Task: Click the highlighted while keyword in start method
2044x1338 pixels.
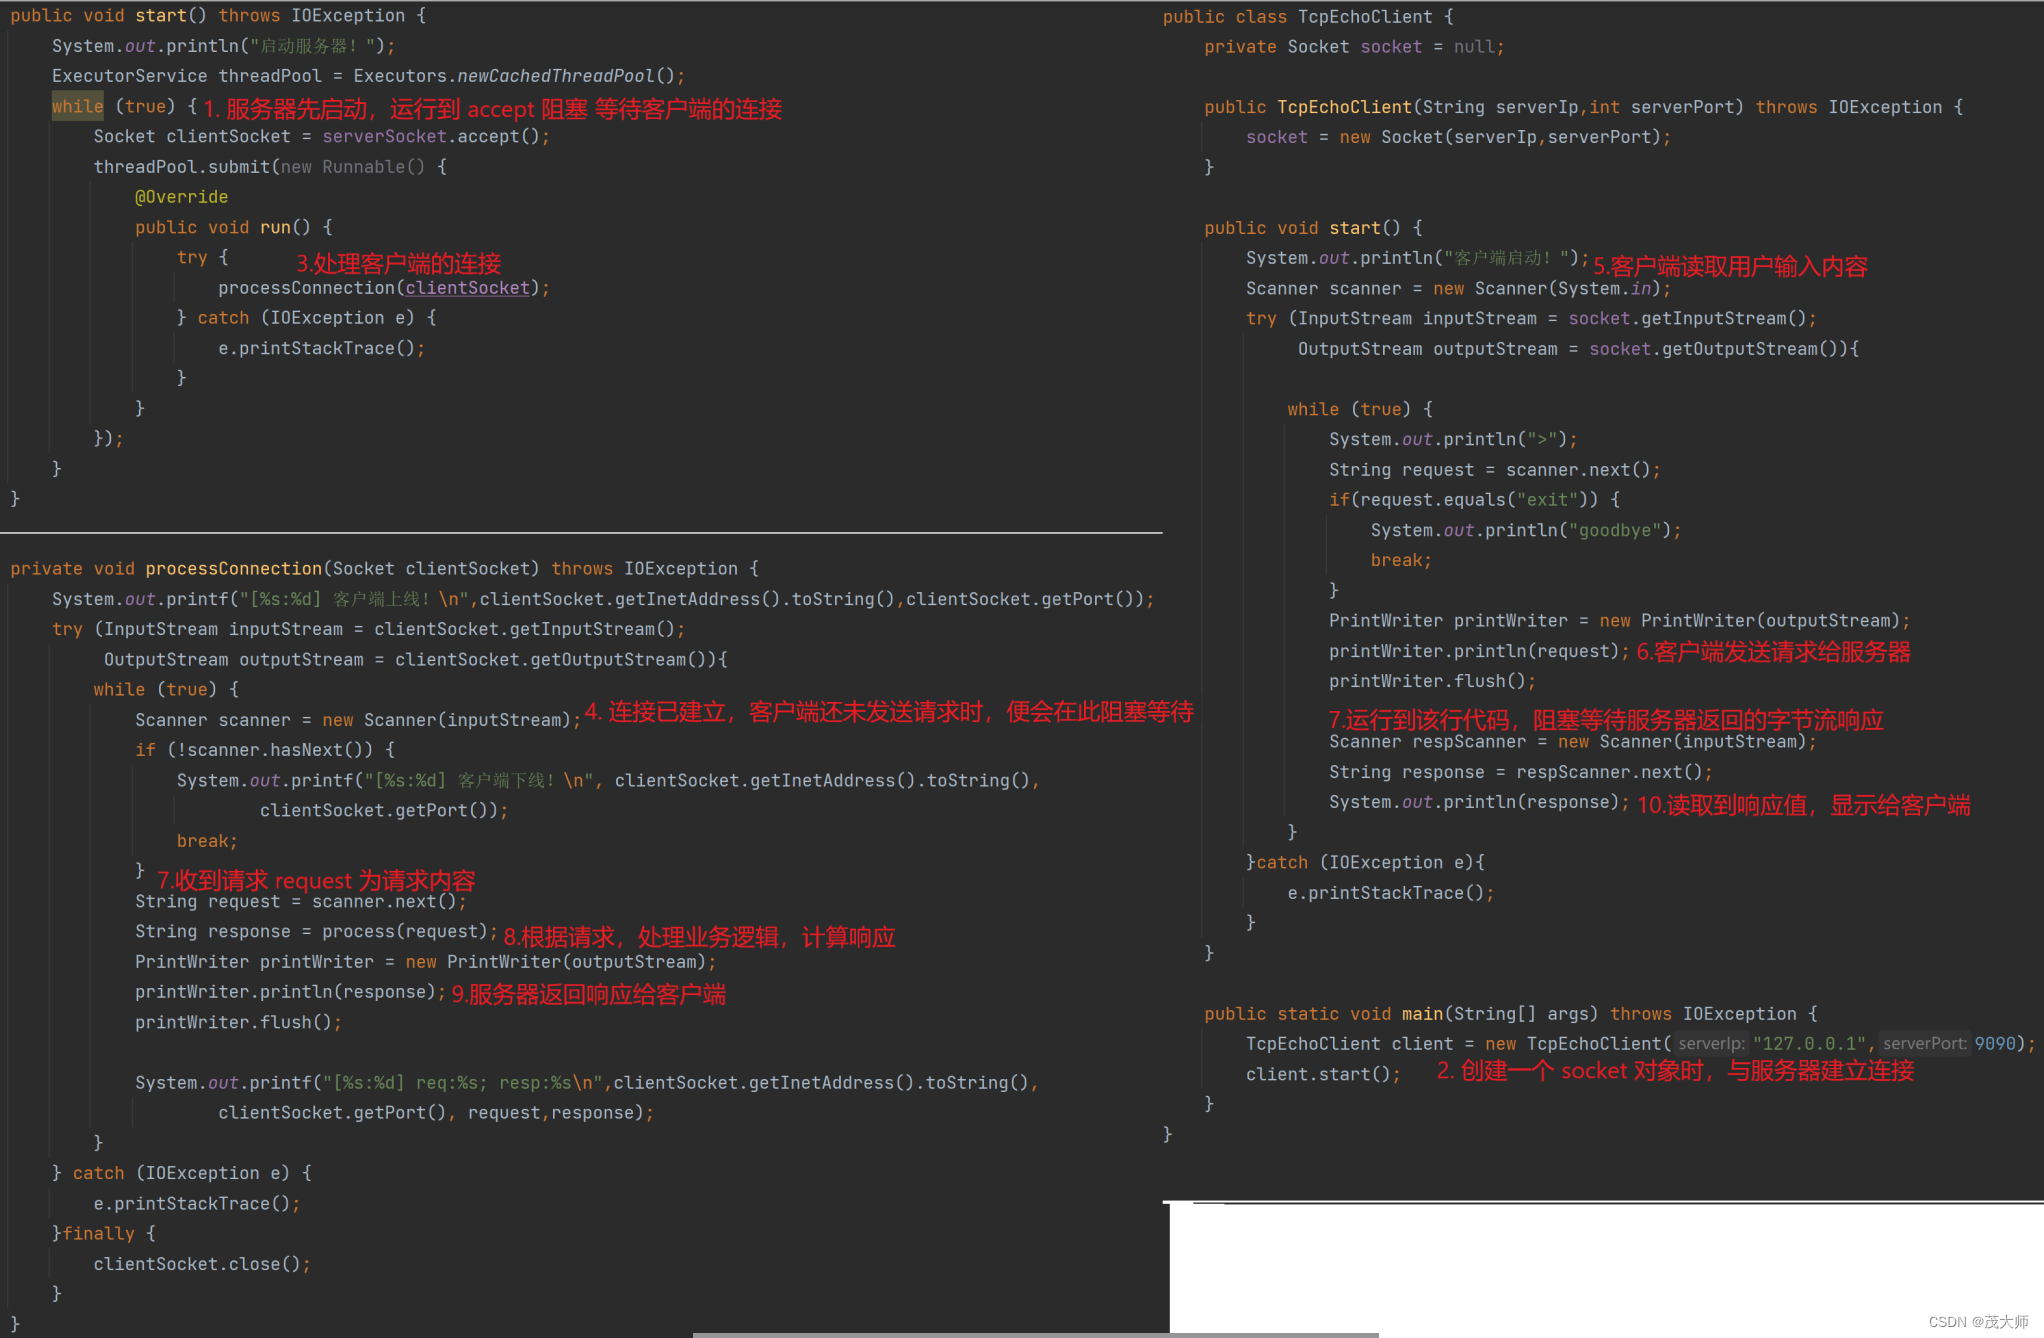Action: point(77,106)
